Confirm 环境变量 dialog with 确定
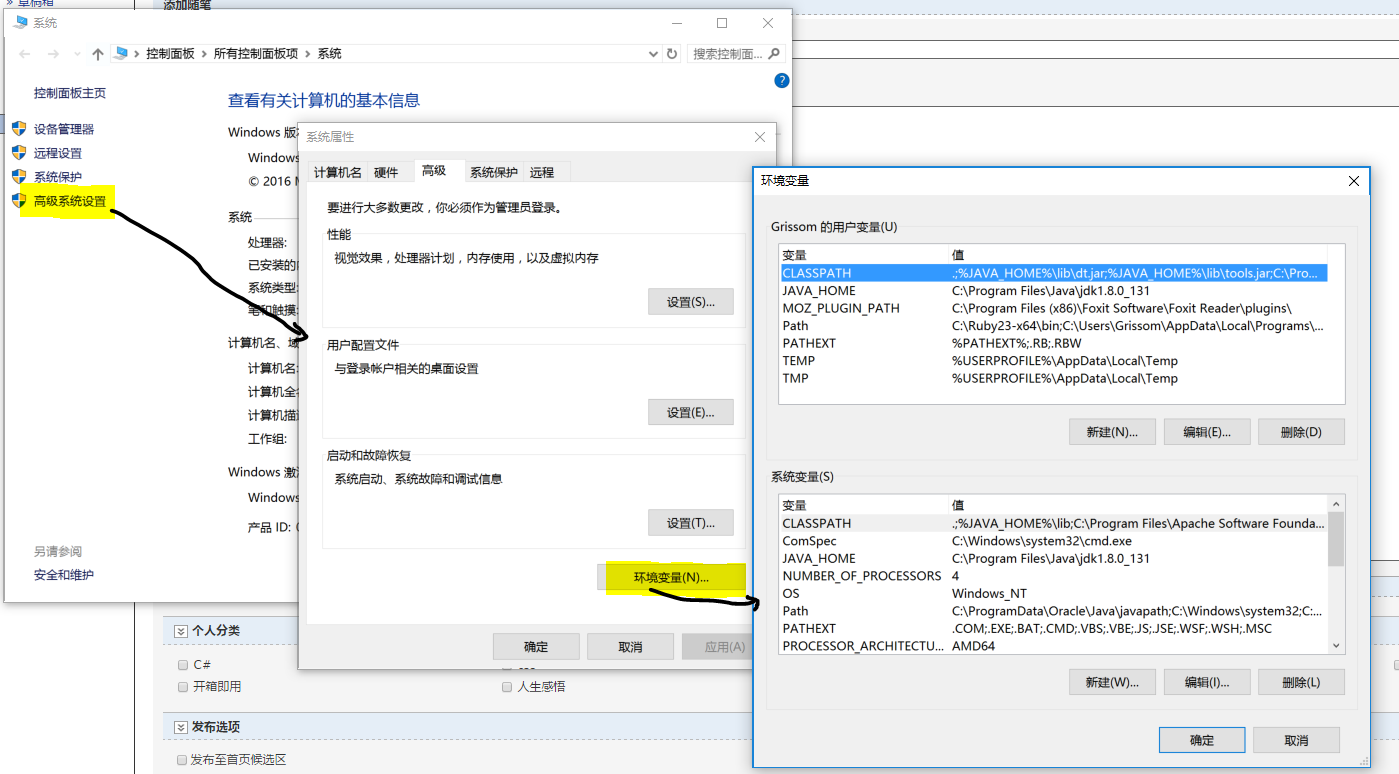Image resolution: width=1399 pixels, height=774 pixels. tap(1202, 740)
